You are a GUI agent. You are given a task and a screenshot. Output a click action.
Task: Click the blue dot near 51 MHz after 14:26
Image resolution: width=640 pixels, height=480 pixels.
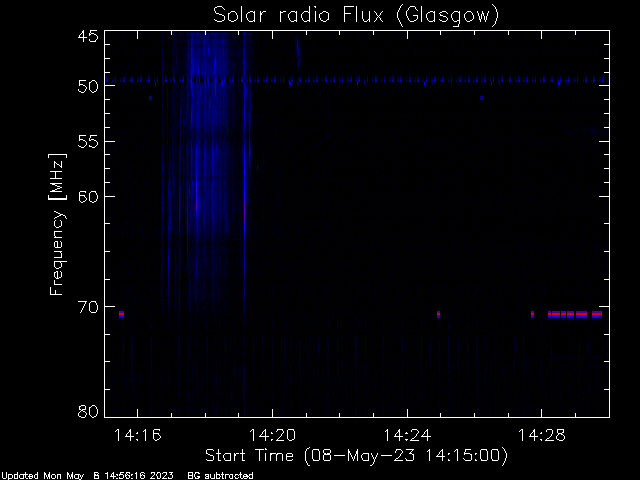click(482, 98)
